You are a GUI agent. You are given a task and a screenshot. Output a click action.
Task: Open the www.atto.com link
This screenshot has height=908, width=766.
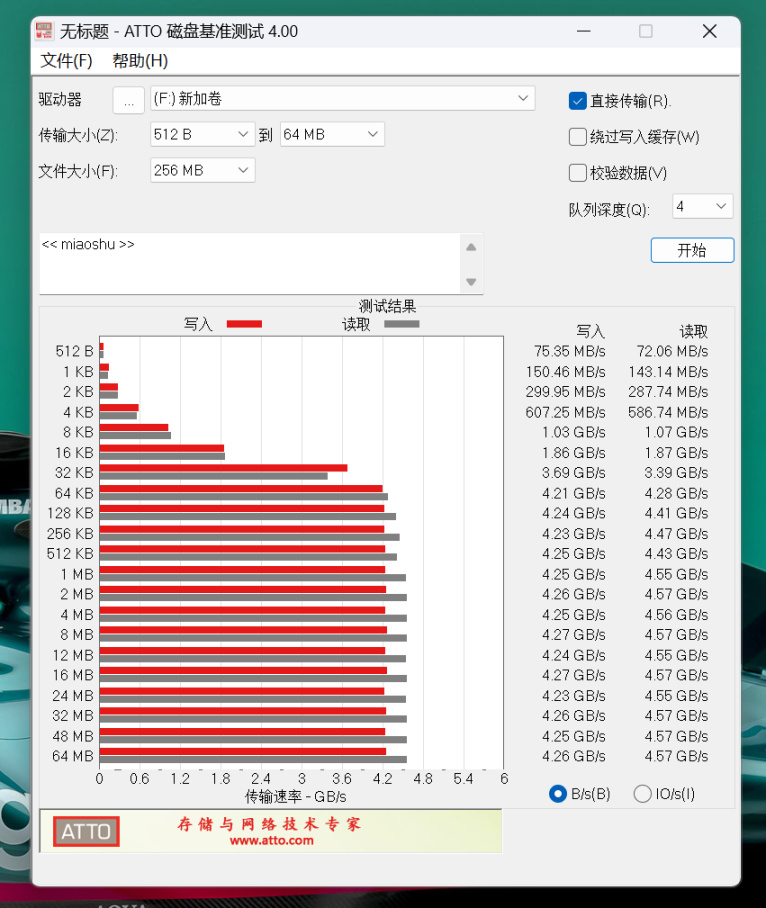(272, 840)
